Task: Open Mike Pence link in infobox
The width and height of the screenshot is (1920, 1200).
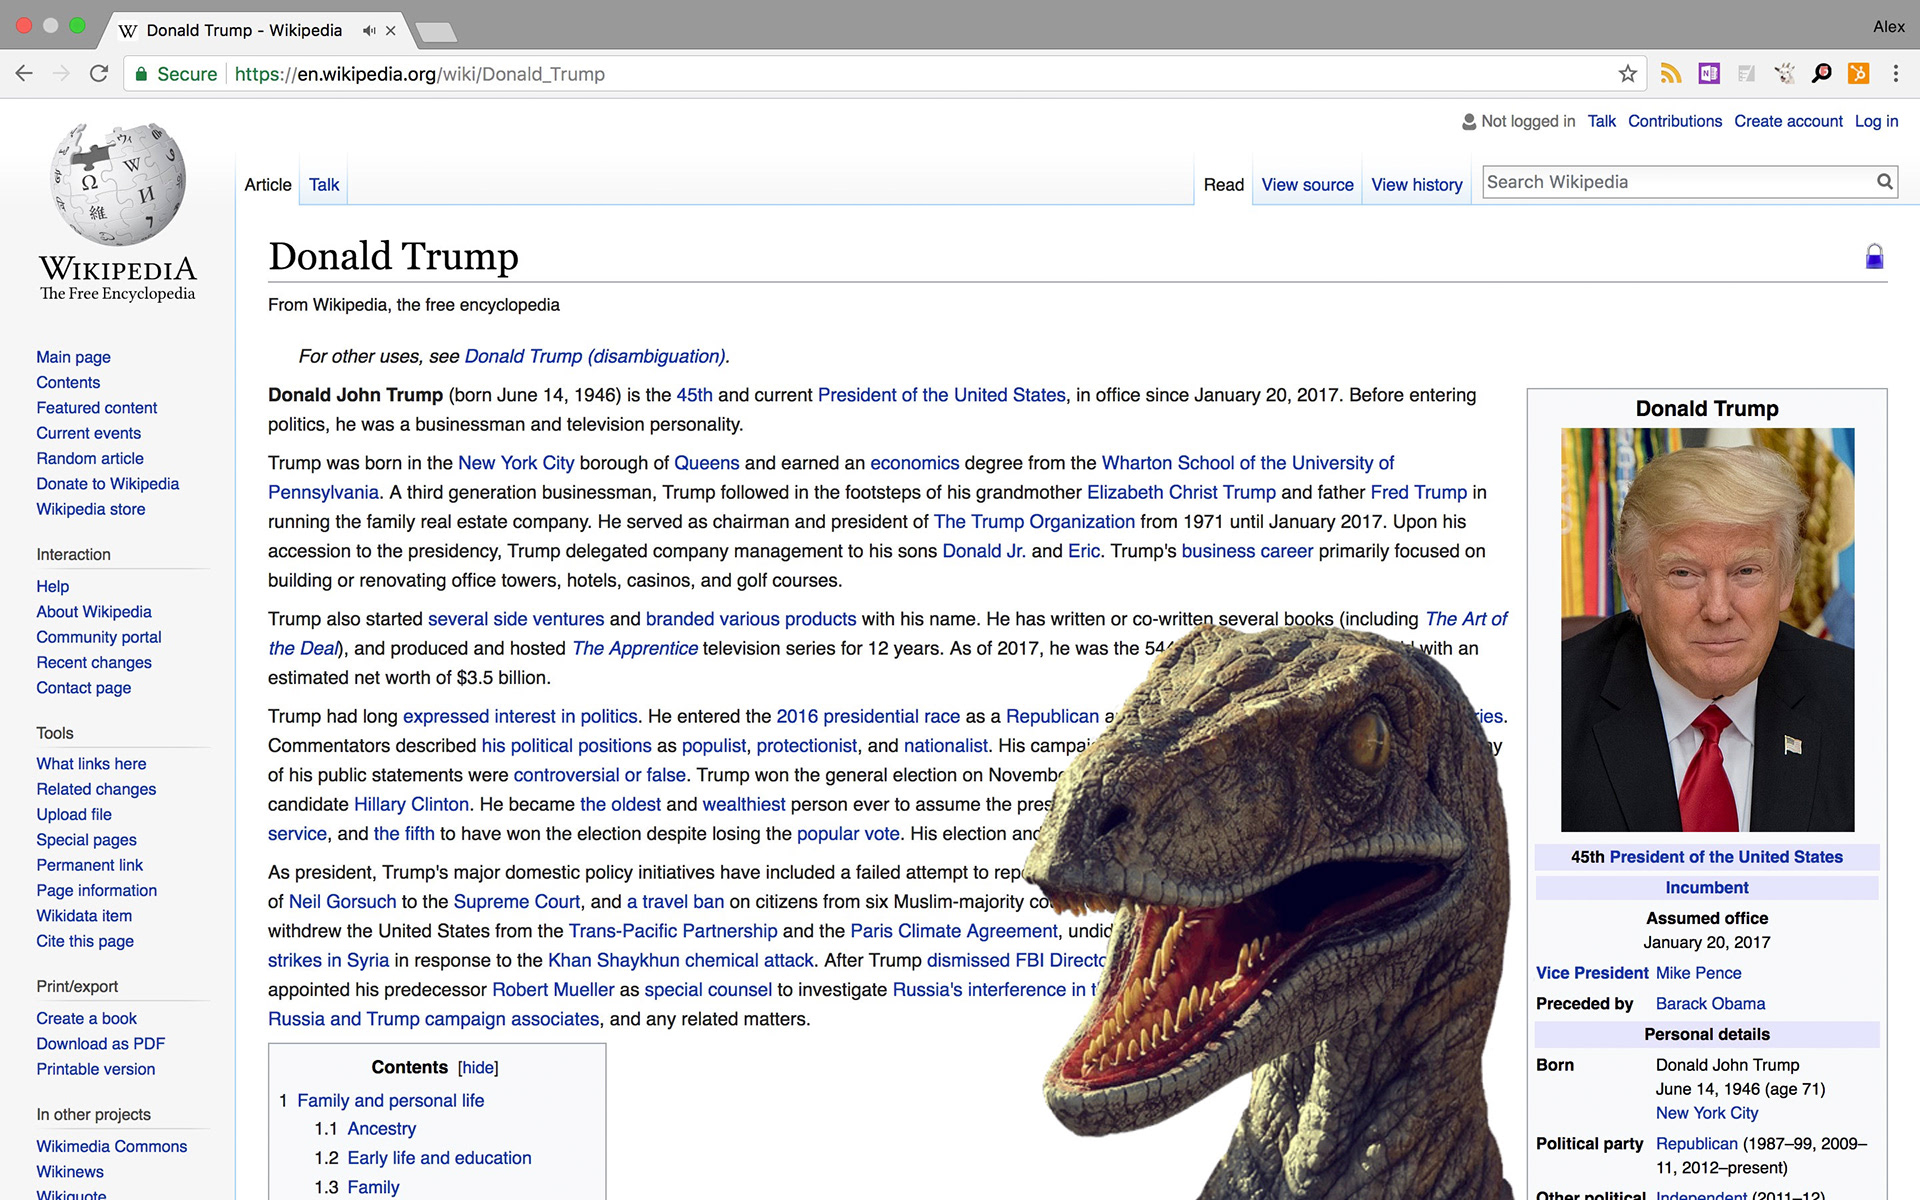Action: click(x=1698, y=973)
